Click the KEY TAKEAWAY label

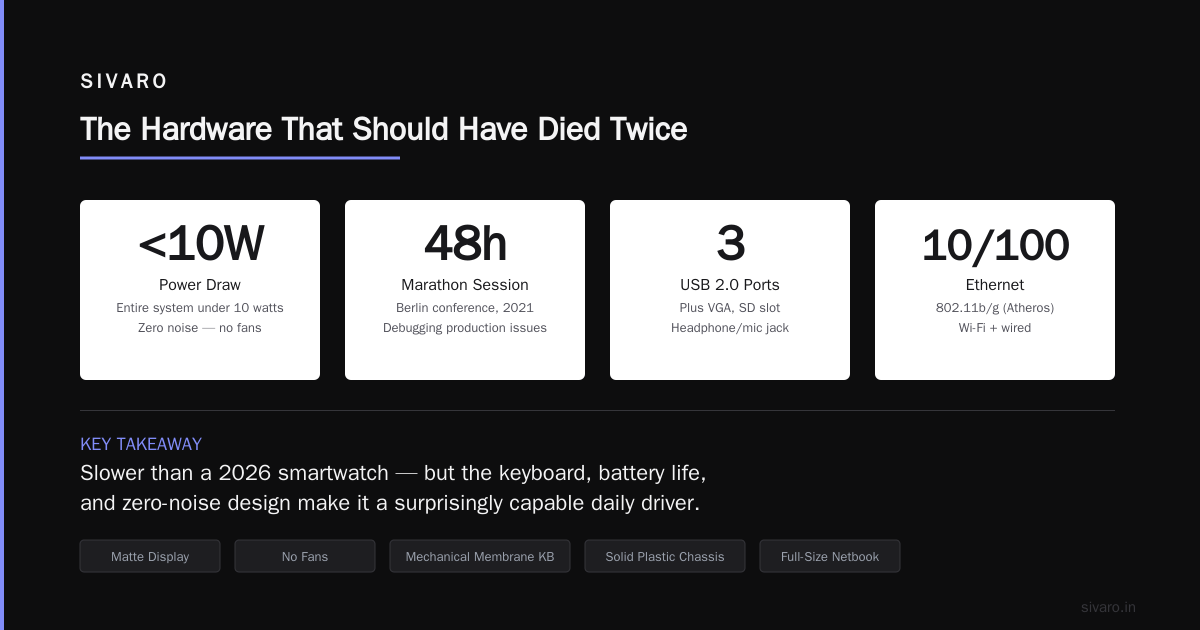point(141,444)
